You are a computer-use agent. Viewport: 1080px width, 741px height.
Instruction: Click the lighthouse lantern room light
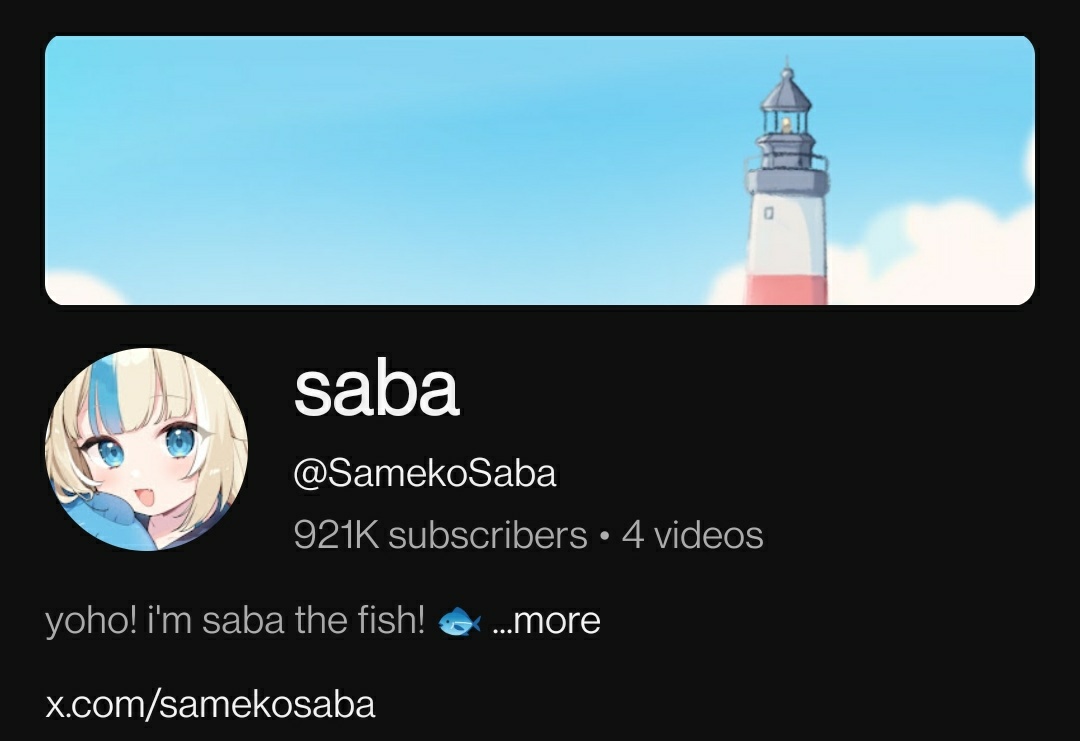coord(787,124)
